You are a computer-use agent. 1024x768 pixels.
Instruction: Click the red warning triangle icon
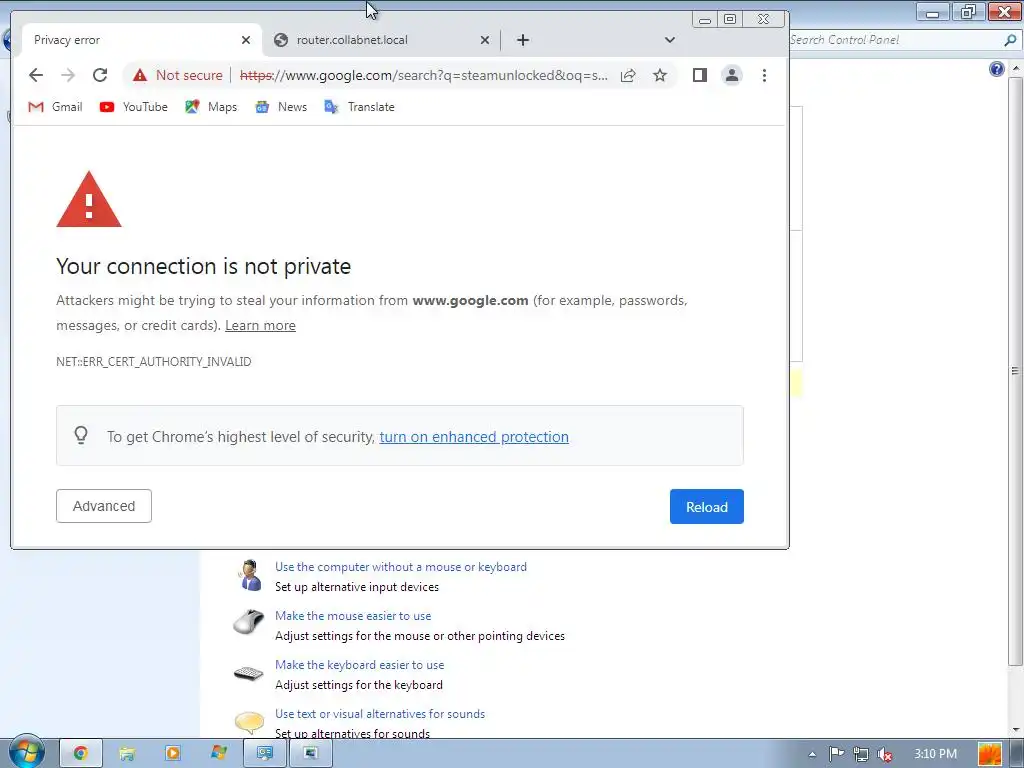point(89,199)
